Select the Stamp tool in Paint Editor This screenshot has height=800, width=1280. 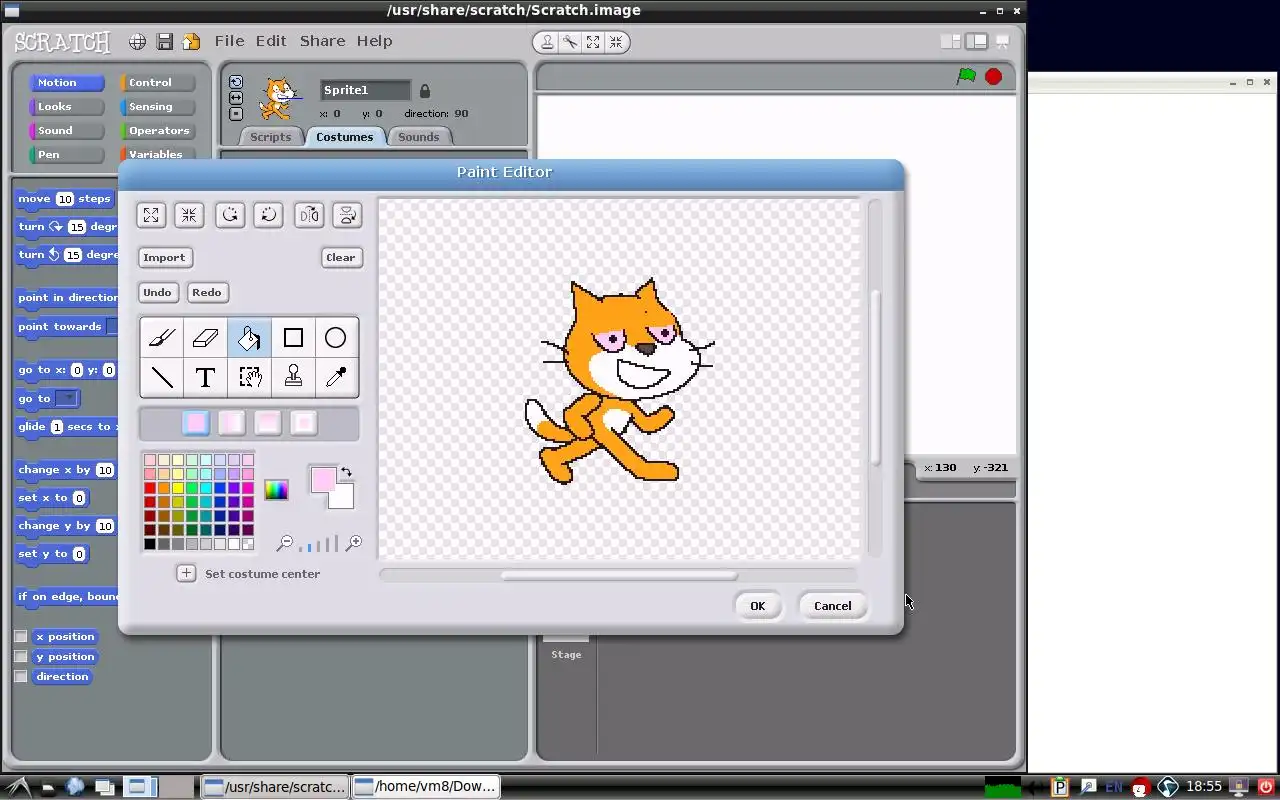point(293,377)
